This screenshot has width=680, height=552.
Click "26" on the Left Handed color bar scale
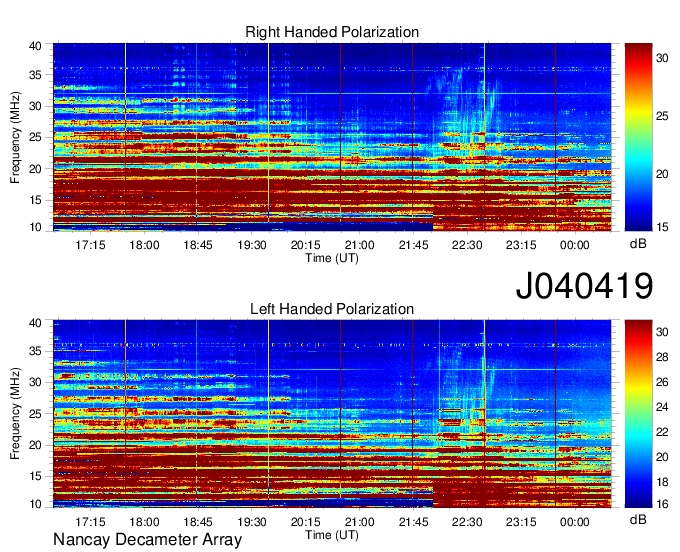[x=662, y=382]
